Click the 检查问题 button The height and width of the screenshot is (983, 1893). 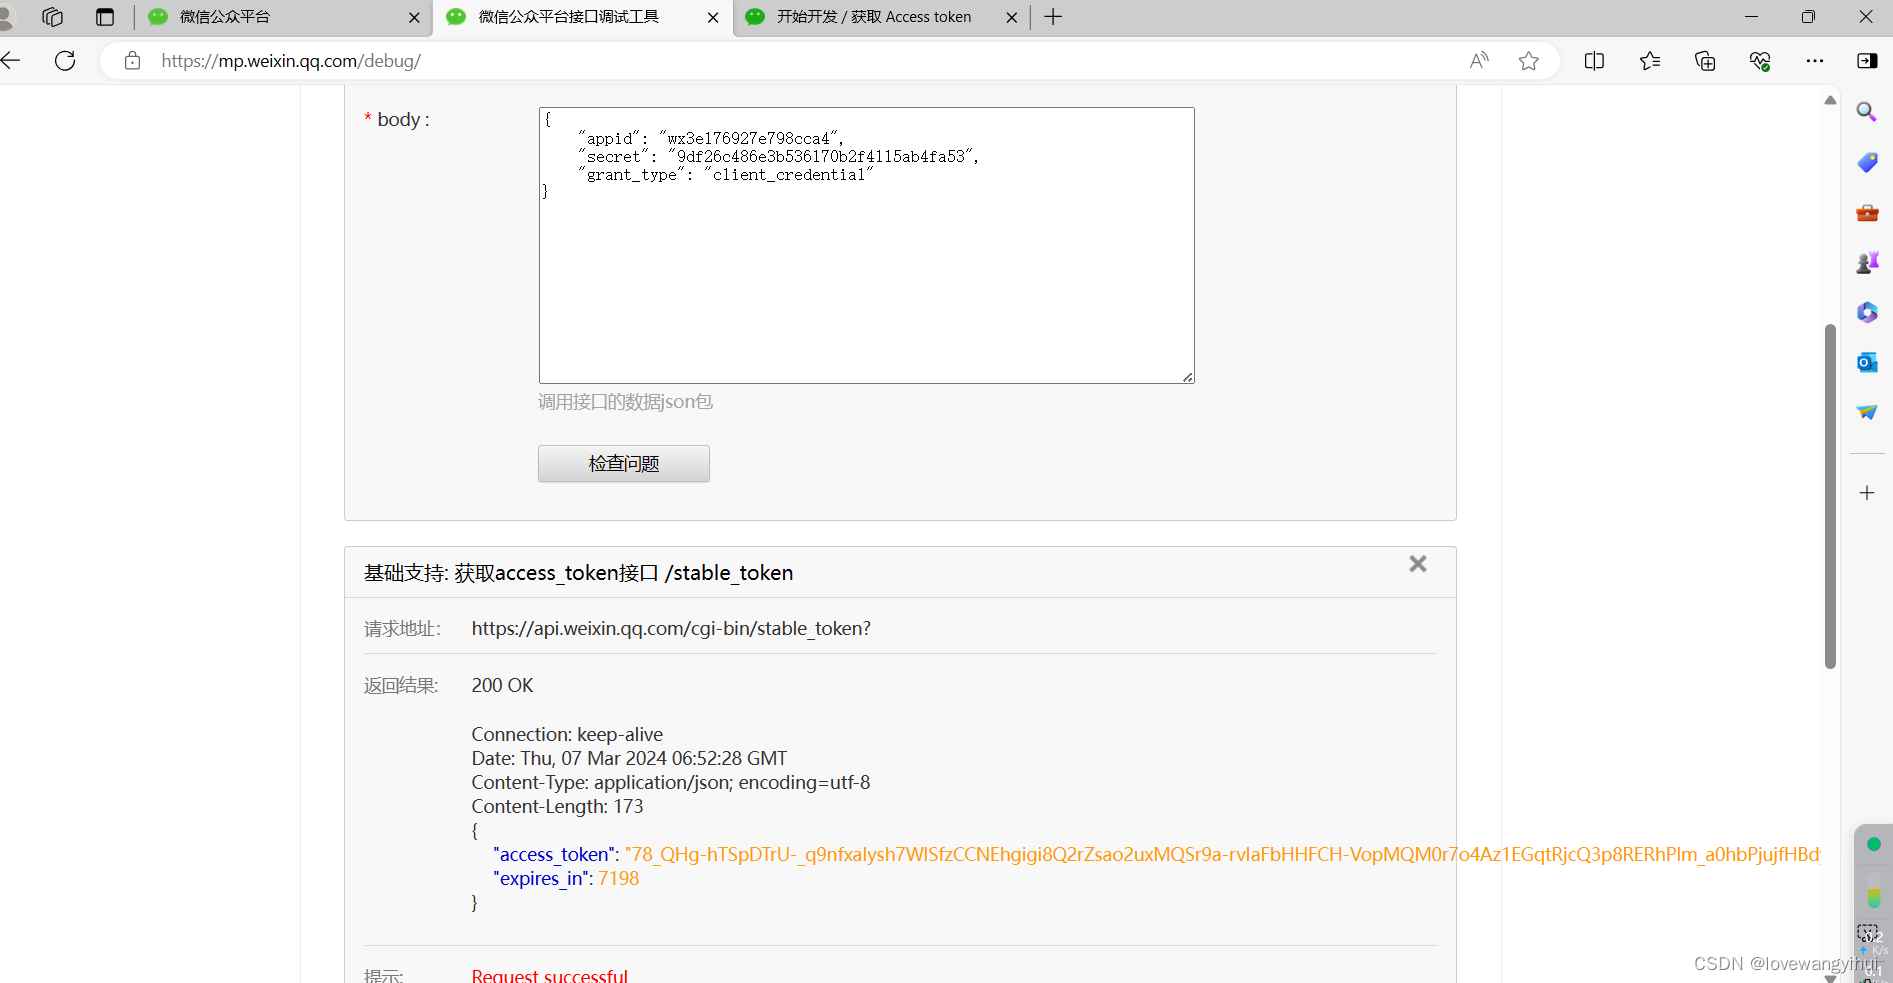coord(624,463)
